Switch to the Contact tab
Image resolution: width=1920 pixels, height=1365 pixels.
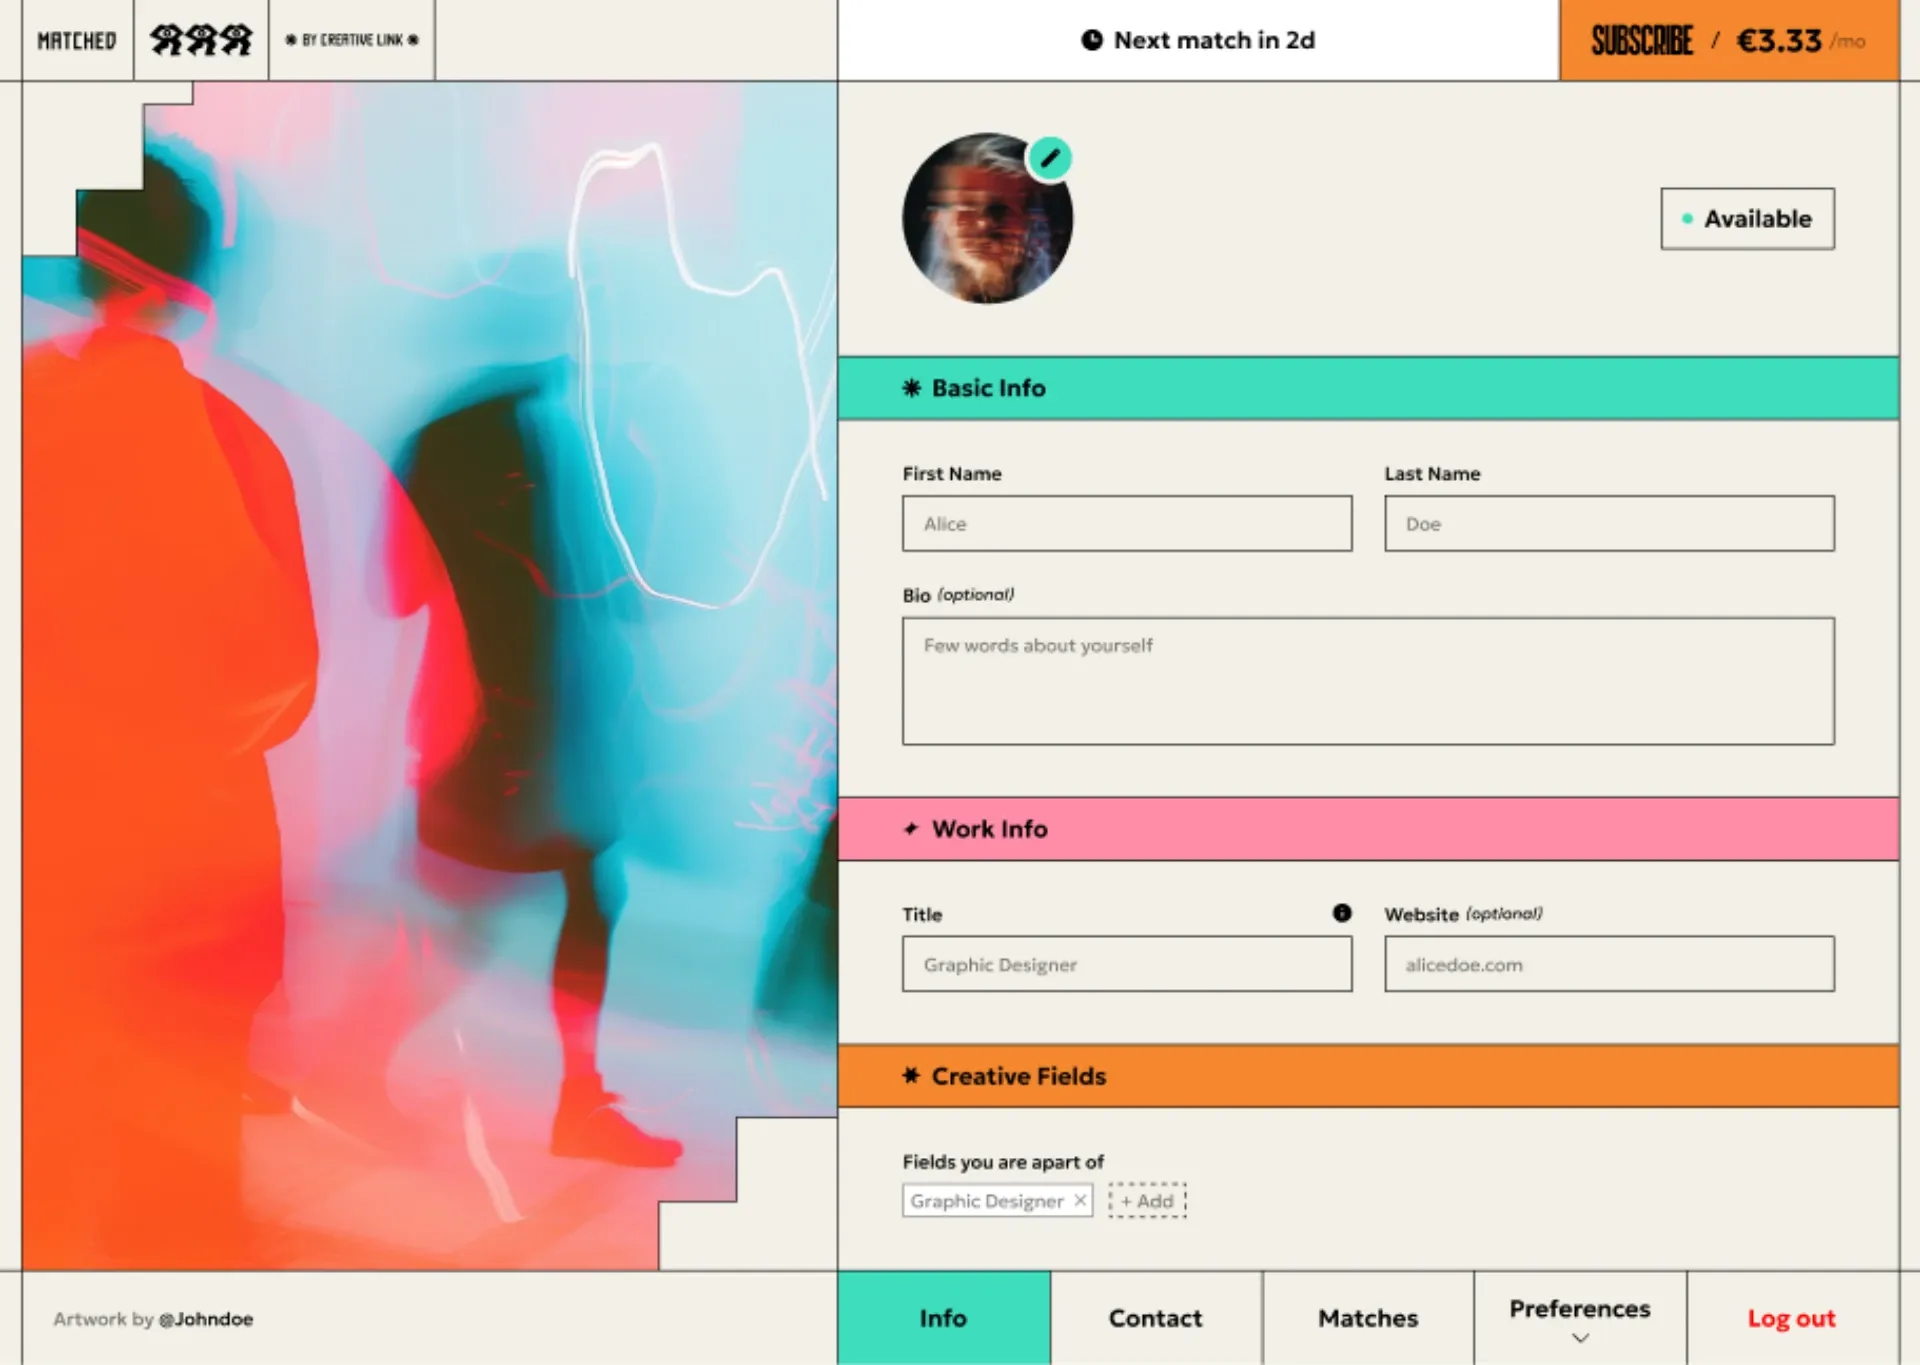(1155, 1318)
